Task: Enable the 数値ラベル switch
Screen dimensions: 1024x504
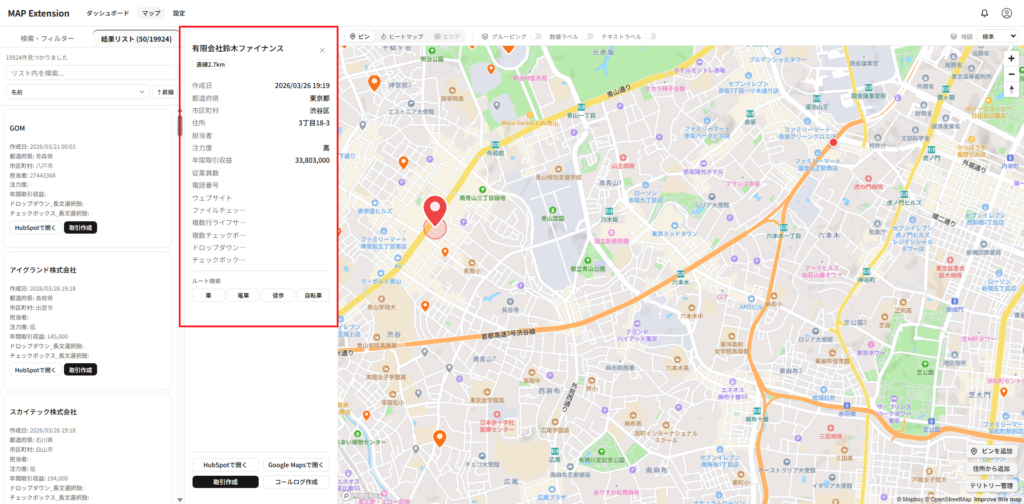Action: 587,37
